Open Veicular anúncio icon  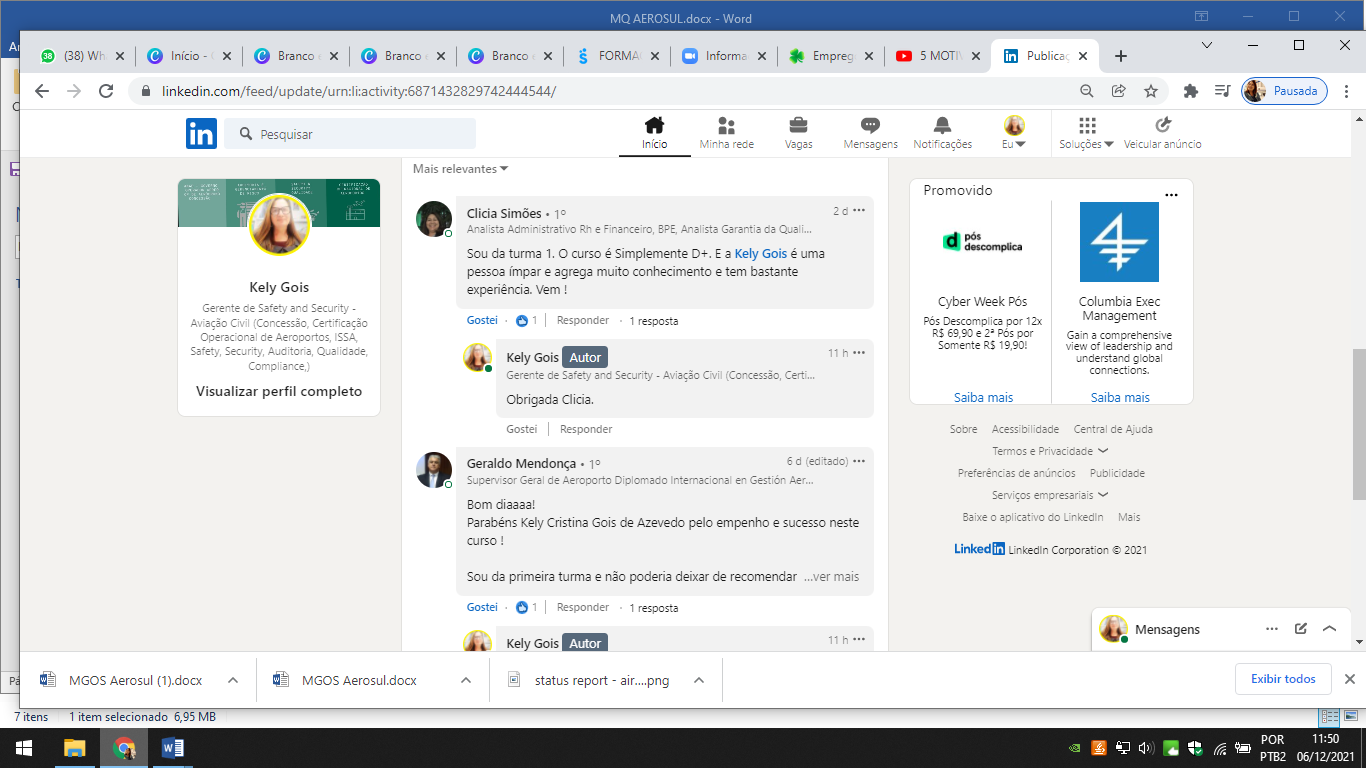1163,125
